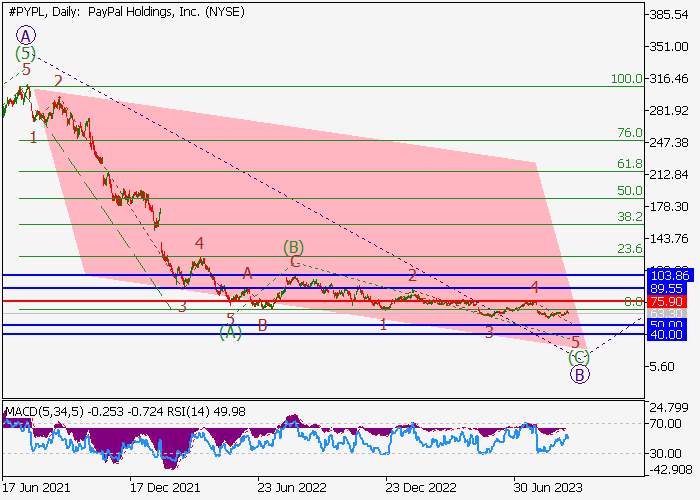Click the 38.2 Fibonacci level label
Image resolution: width=700 pixels, height=500 pixels.
click(x=630, y=217)
